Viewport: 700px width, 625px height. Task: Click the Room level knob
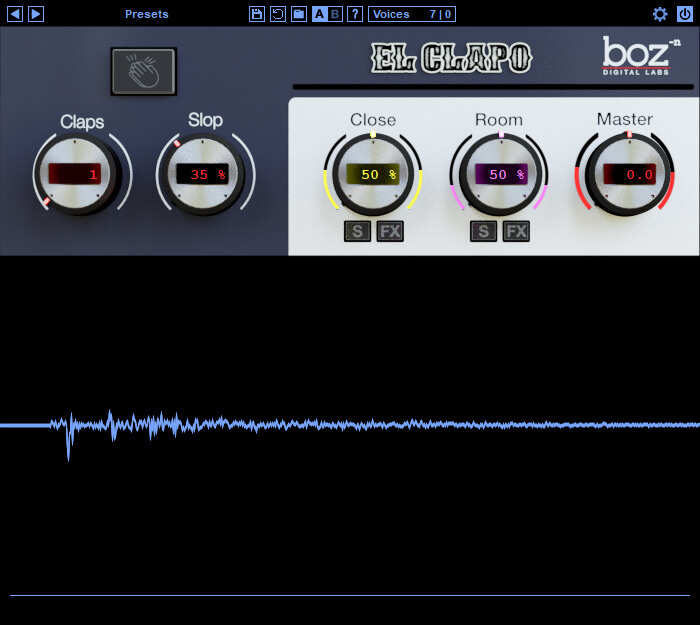(501, 175)
